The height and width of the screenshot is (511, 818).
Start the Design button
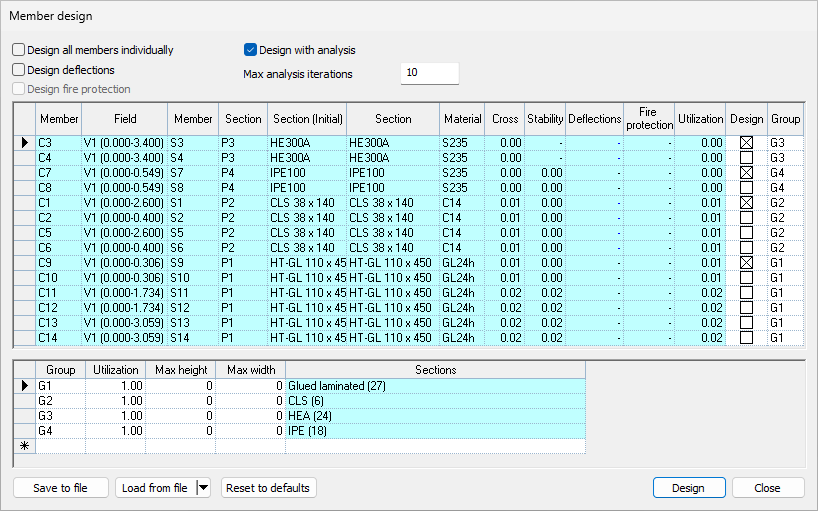click(689, 488)
